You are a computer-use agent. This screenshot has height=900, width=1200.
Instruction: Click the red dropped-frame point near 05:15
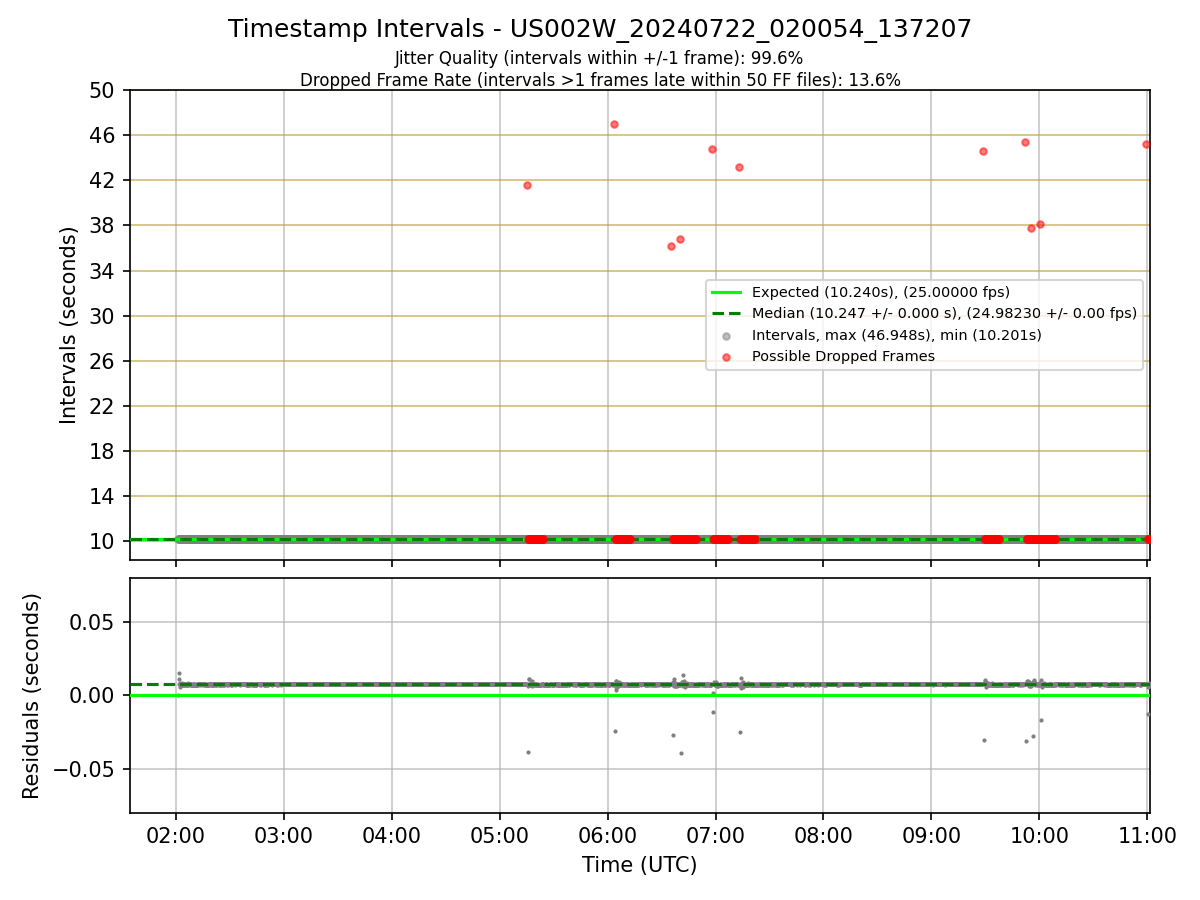[527, 185]
